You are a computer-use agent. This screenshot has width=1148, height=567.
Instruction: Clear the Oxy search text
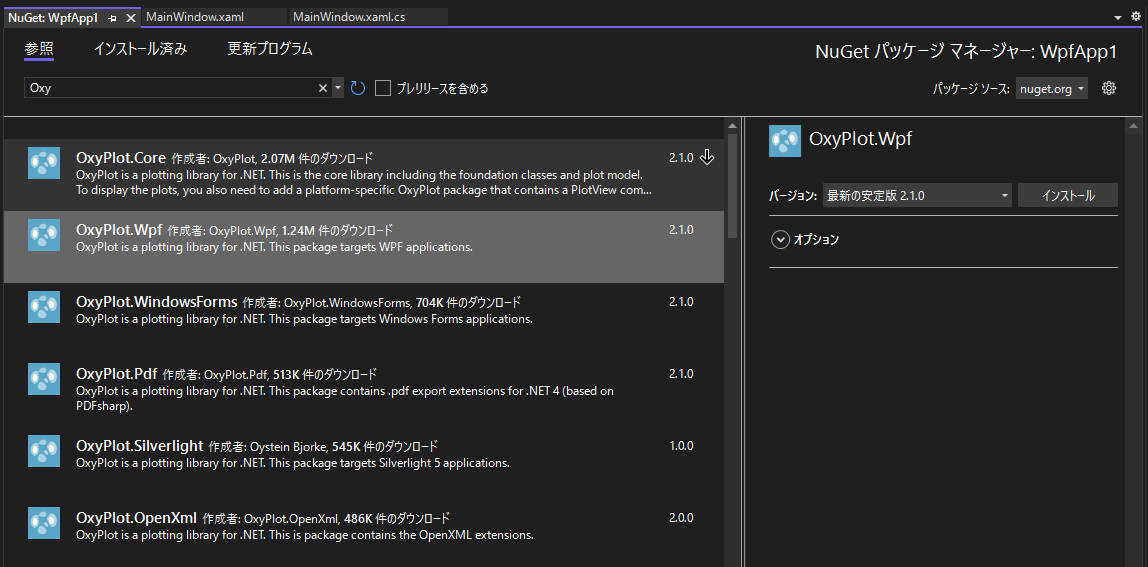pyautogui.click(x=323, y=88)
